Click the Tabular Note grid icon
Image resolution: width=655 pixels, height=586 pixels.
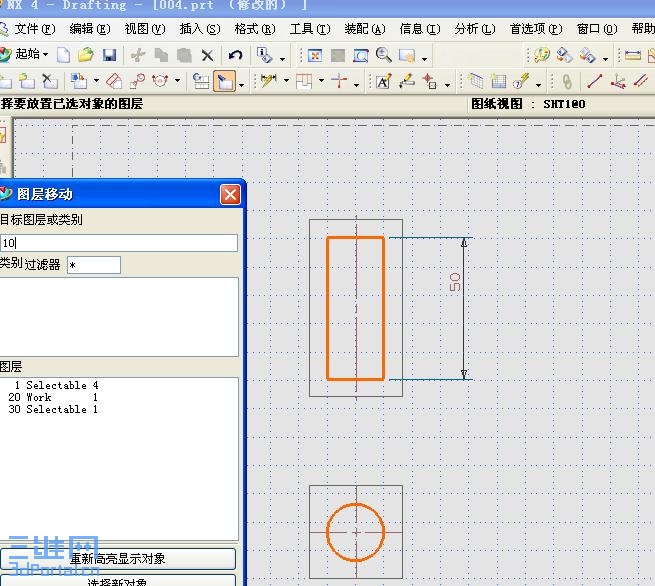click(475, 81)
